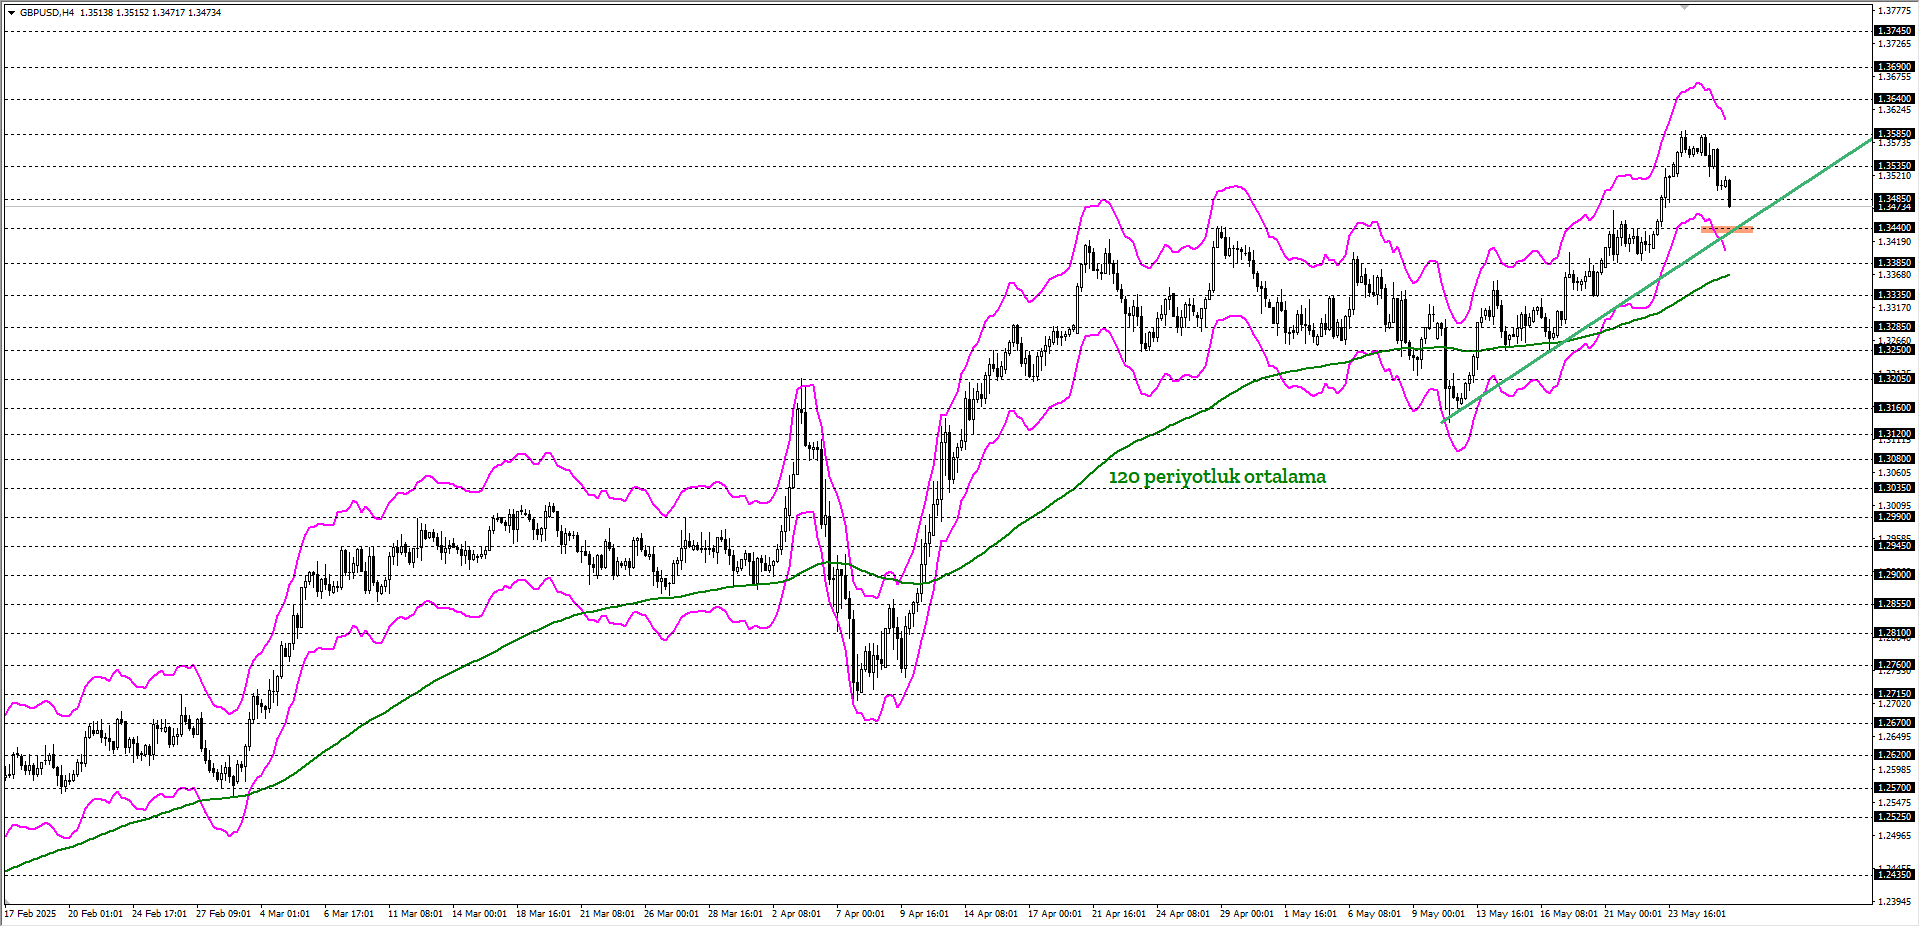1920x927 pixels.
Task: Click the 1.28550 price level label
Action: point(1894,604)
